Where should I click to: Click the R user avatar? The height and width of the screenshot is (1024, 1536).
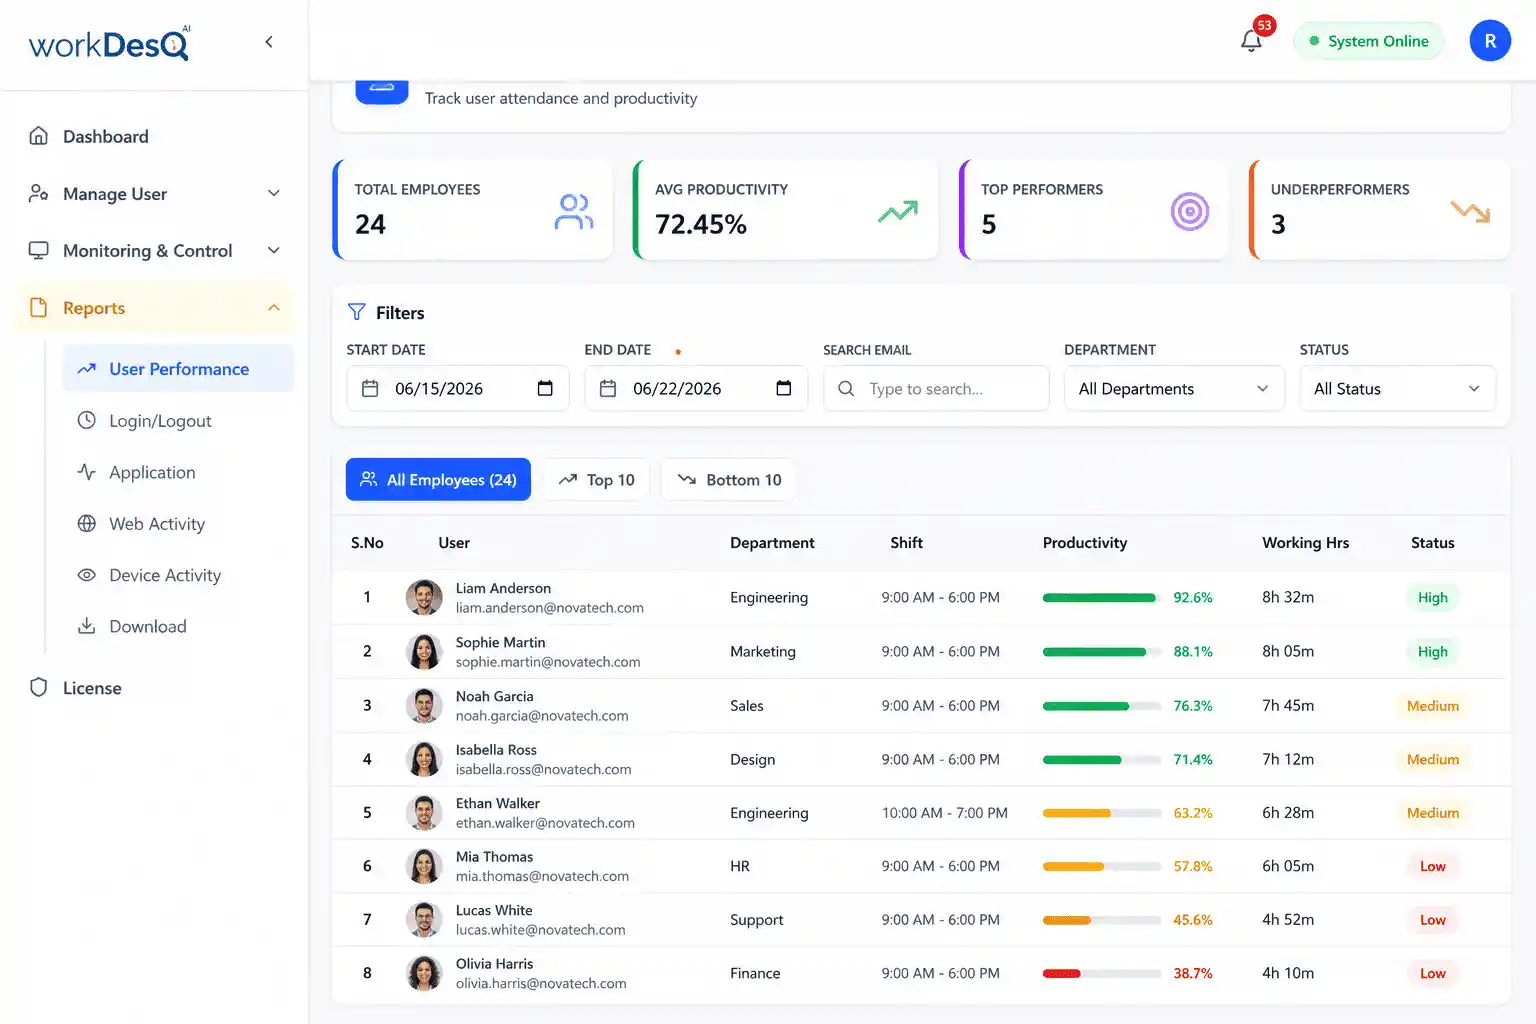(1490, 41)
